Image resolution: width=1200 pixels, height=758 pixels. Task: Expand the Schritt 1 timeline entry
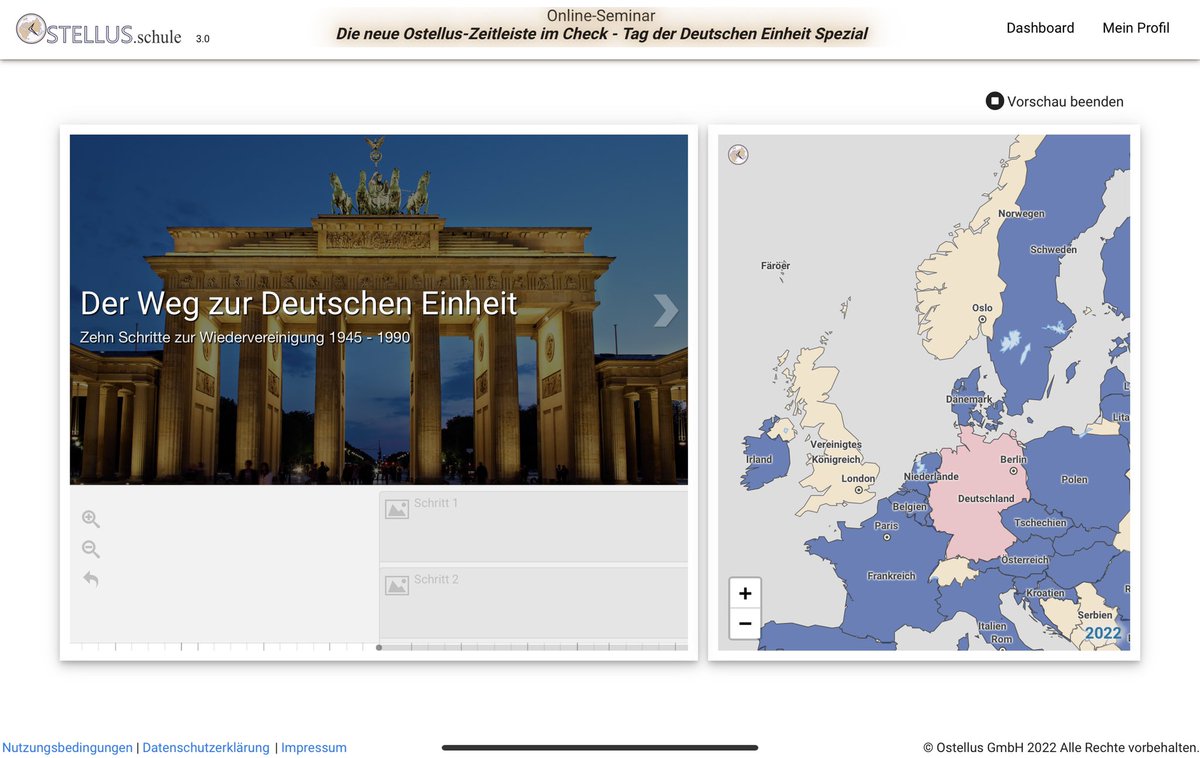(x=533, y=525)
